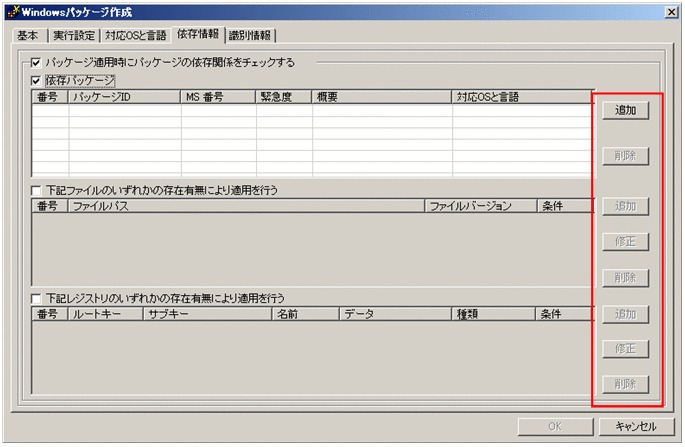This screenshot has width=685, height=447.
Task: Go to the 識別情報 tab
Action: pyautogui.click(x=250, y=35)
